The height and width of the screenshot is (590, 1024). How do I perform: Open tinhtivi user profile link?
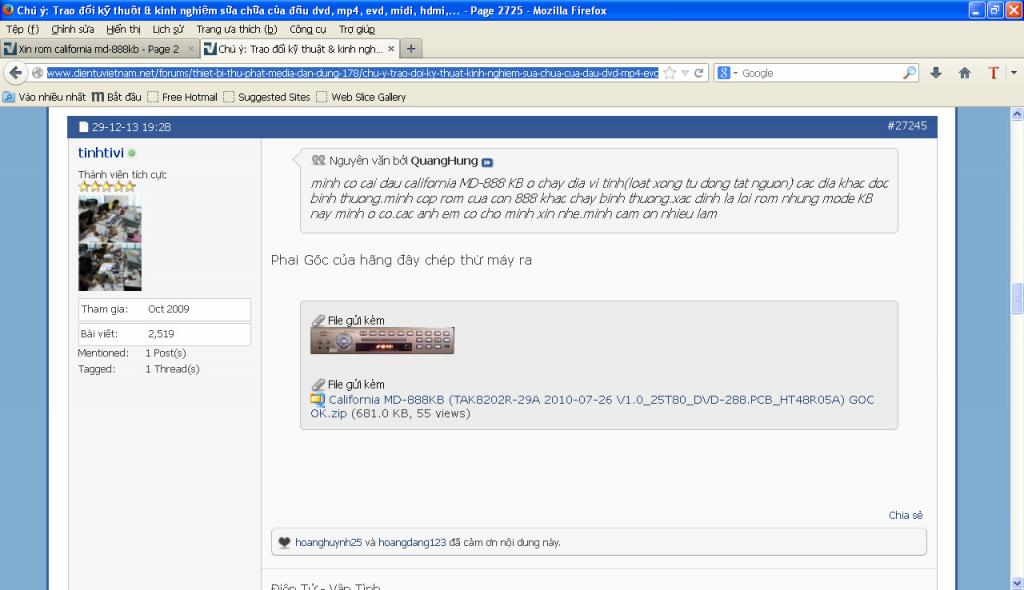tap(101, 152)
